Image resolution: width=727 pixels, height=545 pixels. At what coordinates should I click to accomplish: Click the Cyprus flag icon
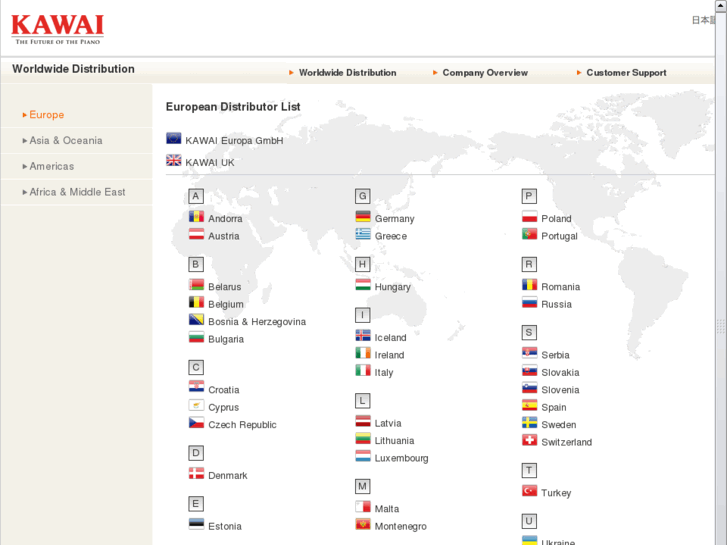pyautogui.click(x=196, y=405)
